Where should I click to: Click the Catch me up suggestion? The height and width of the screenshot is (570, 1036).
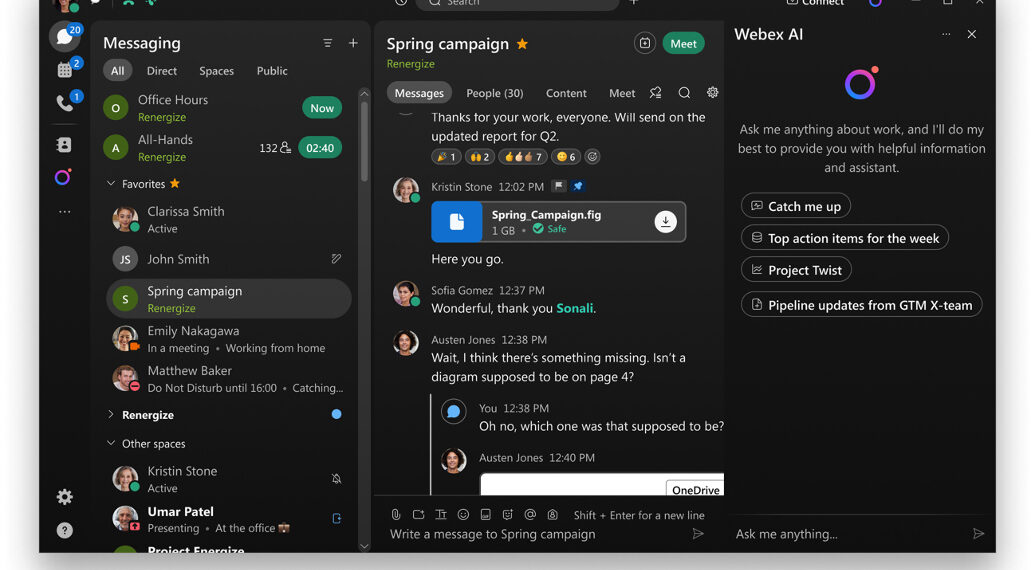(x=795, y=206)
